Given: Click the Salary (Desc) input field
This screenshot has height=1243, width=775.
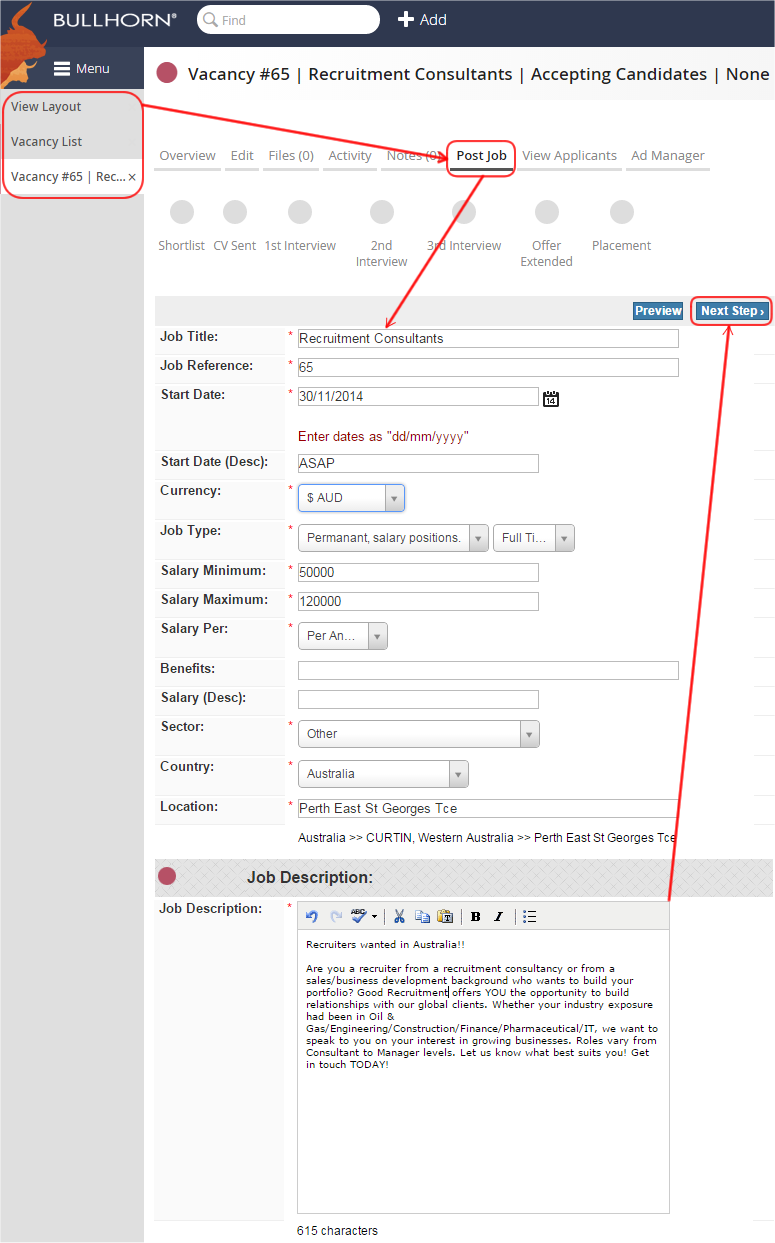Looking at the screenshot, I should click(418, 700).
